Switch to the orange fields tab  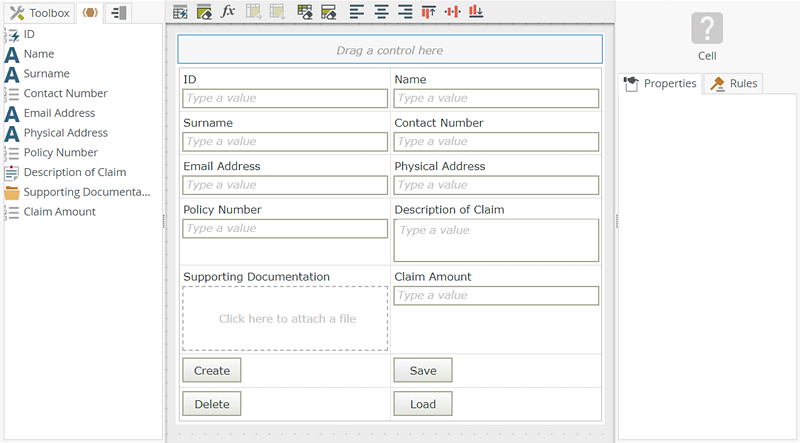coord(89,13)
